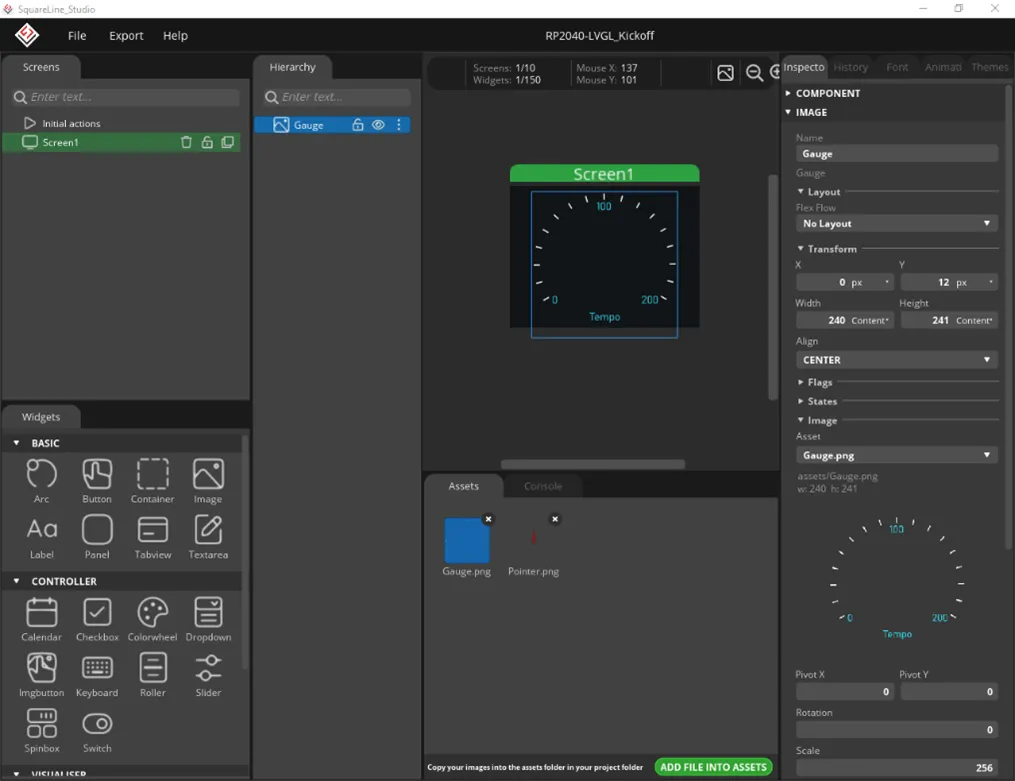Add an Arc widget
1015x781 pixels.
[41, 480]
